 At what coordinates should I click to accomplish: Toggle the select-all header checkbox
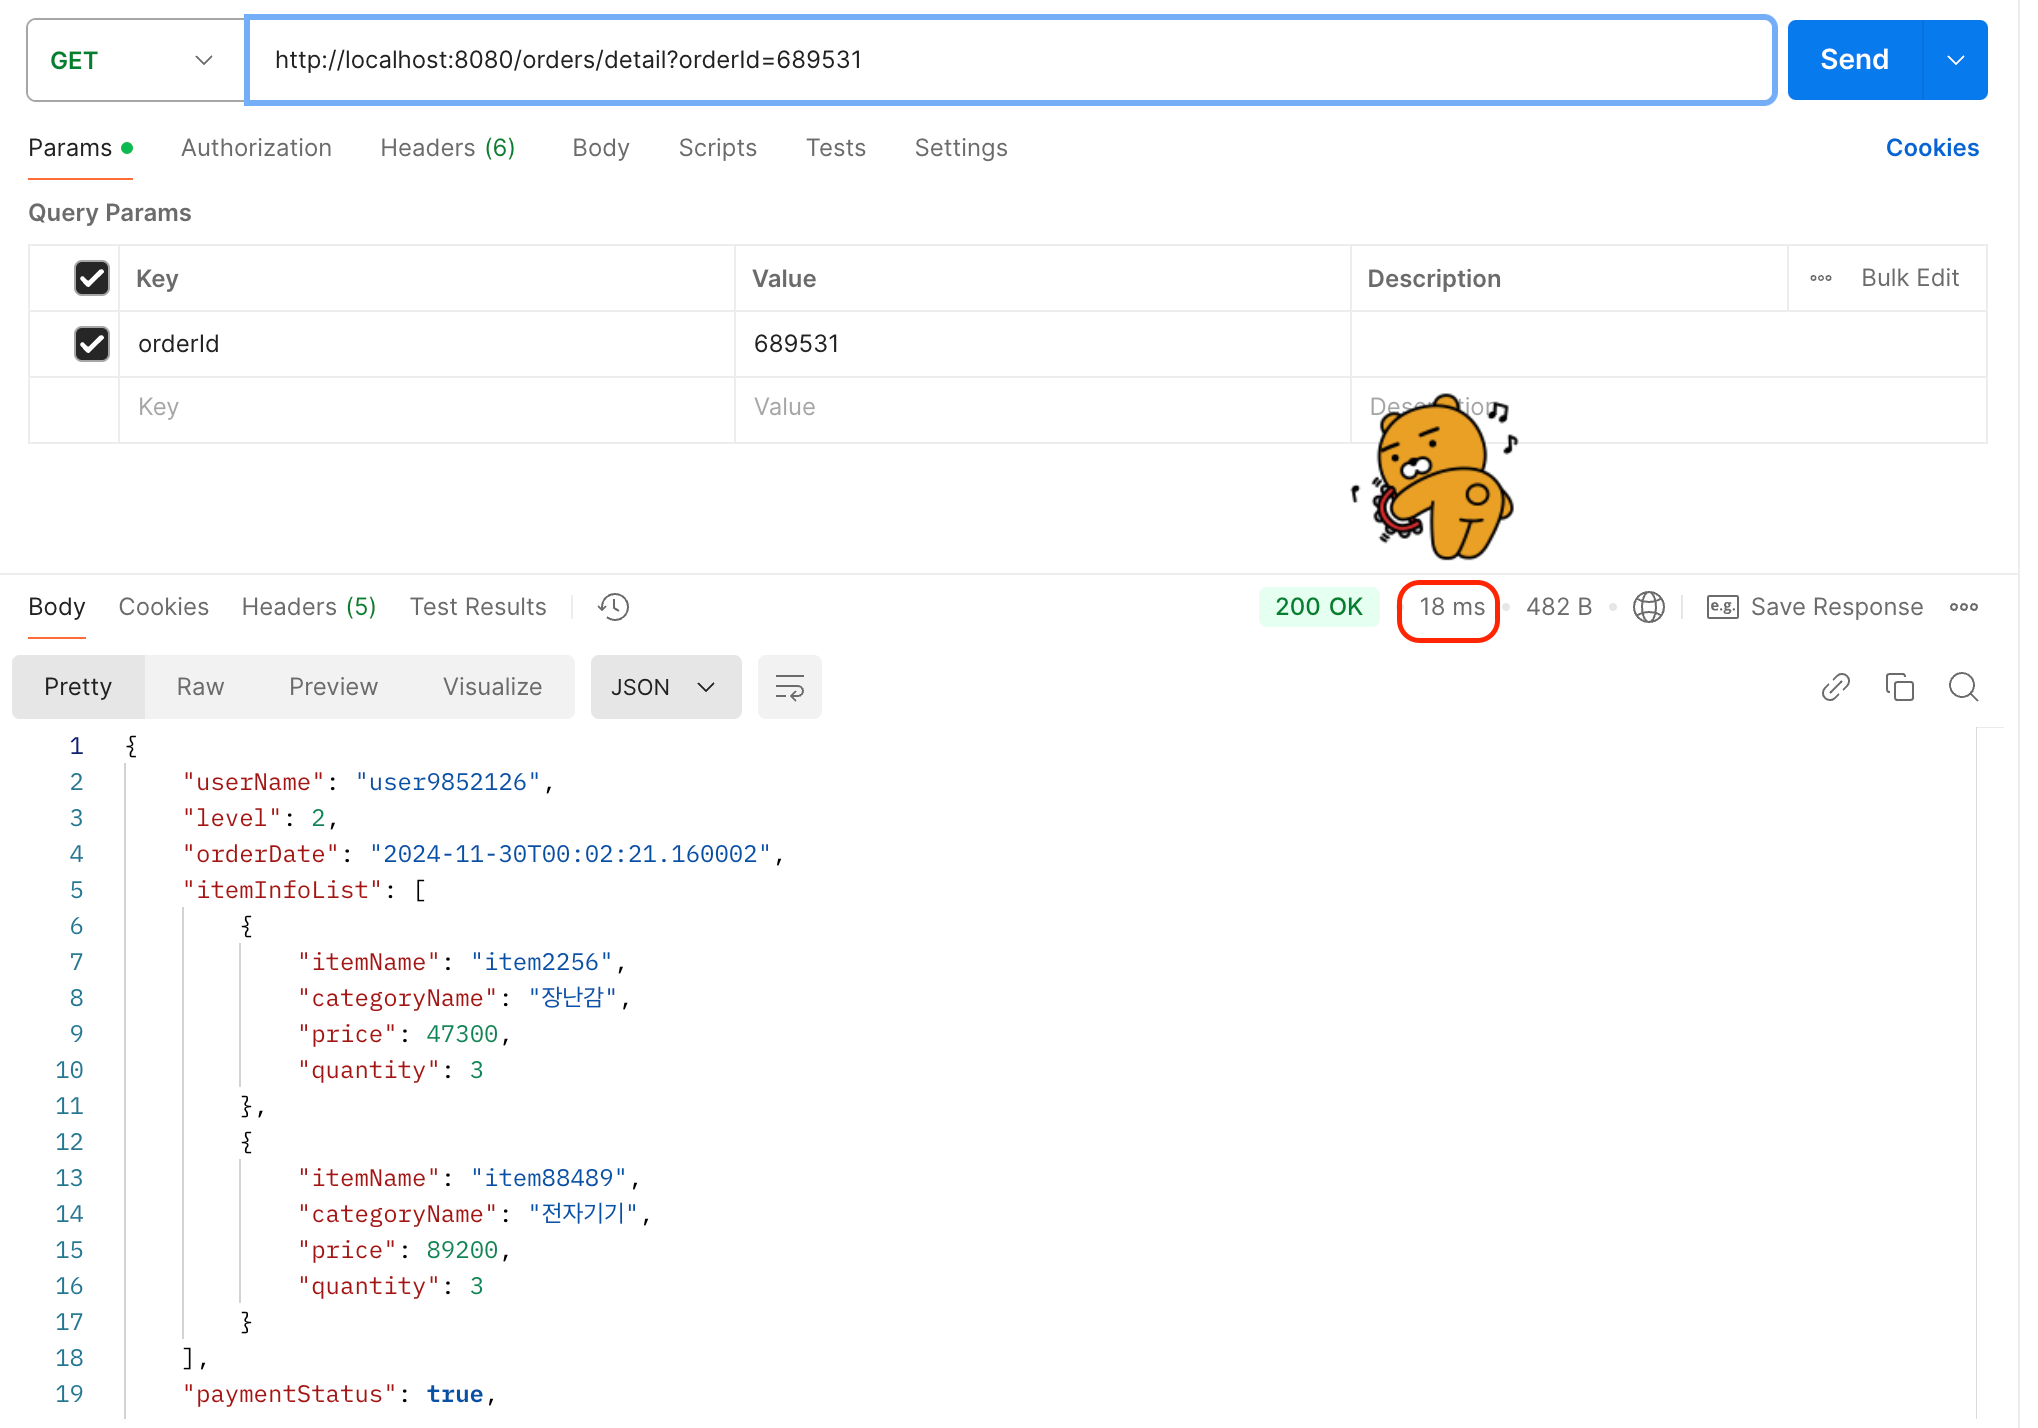pyautogui.click(x=92, y=278)
